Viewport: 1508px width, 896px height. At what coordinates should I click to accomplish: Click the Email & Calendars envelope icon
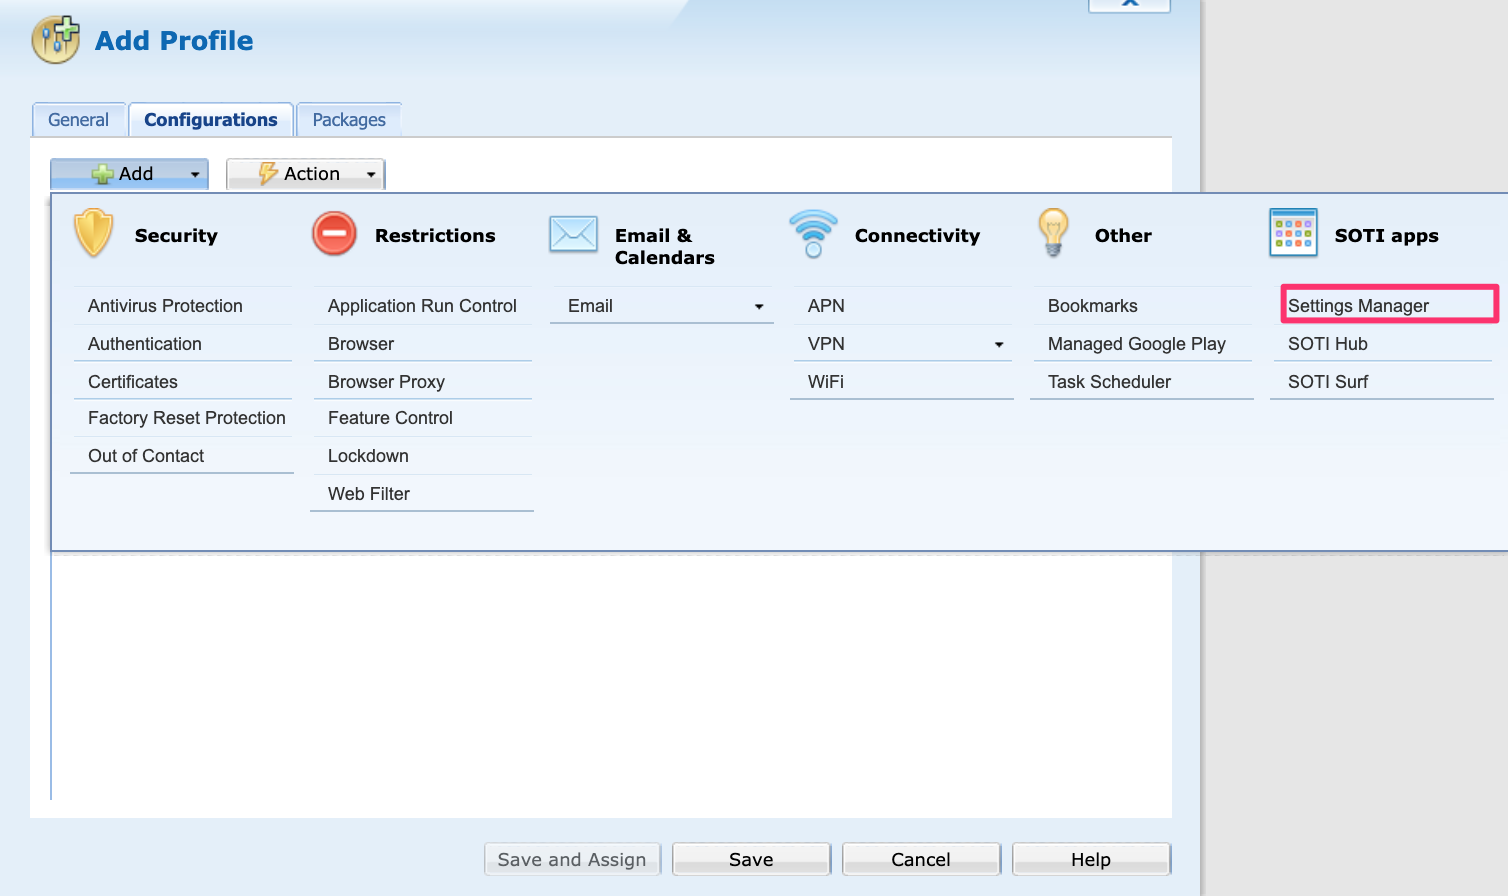tap(573, 235)
